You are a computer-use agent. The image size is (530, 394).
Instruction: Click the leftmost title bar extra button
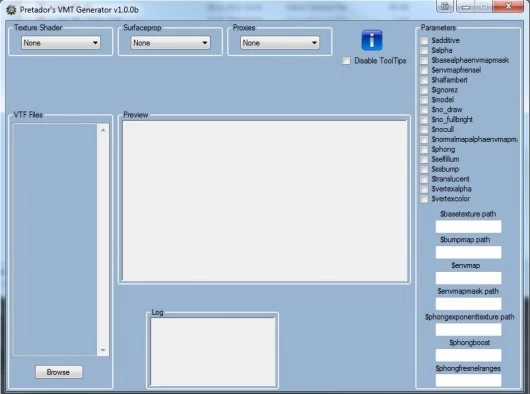[x=445, y=6]
